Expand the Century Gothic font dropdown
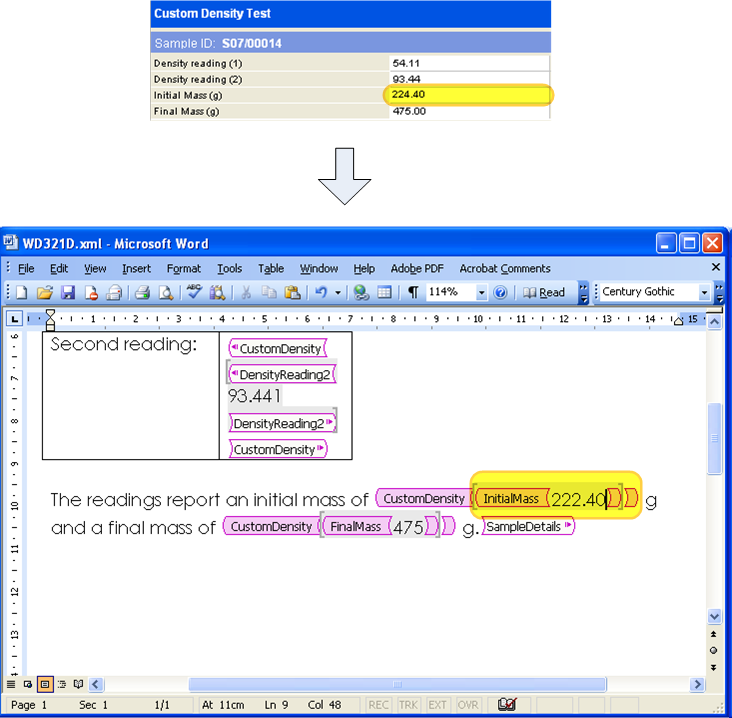Image resolution: width=732 pixels, height=718 pixels. 705,292
